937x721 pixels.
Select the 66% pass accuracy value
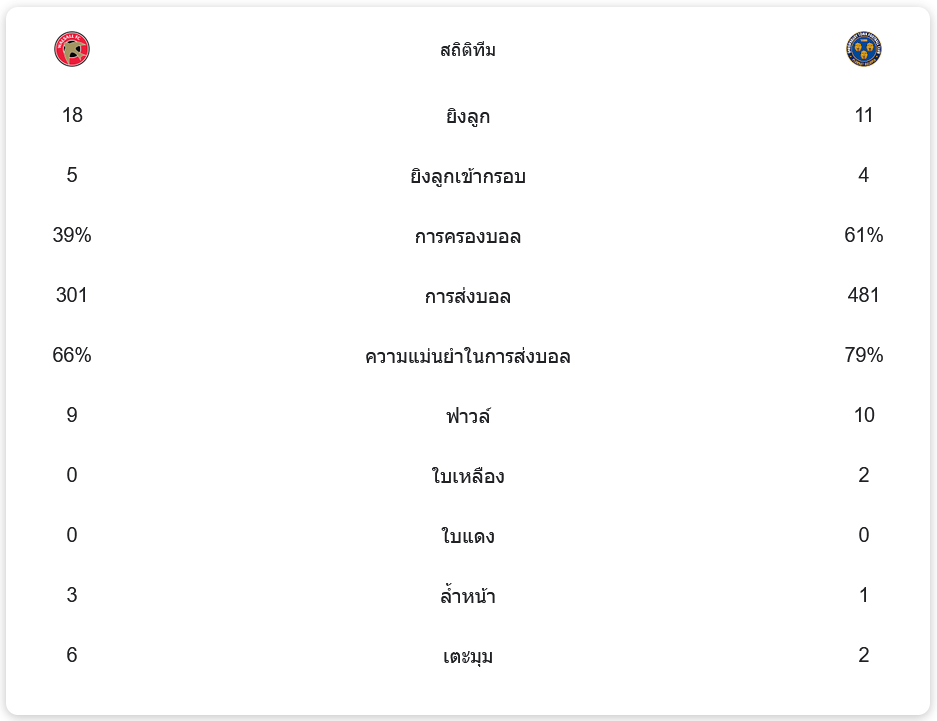(72, 355)
